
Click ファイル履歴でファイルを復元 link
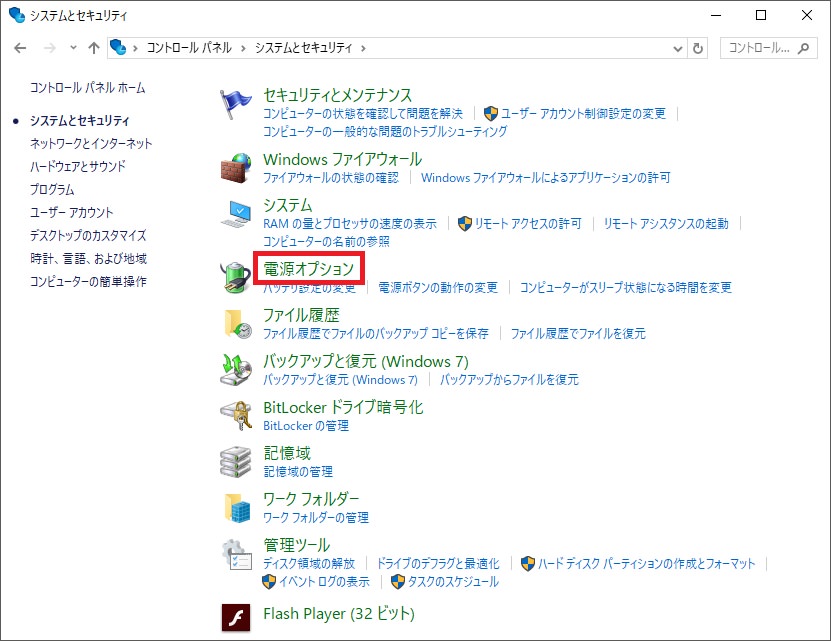click(x=578, y=333)
